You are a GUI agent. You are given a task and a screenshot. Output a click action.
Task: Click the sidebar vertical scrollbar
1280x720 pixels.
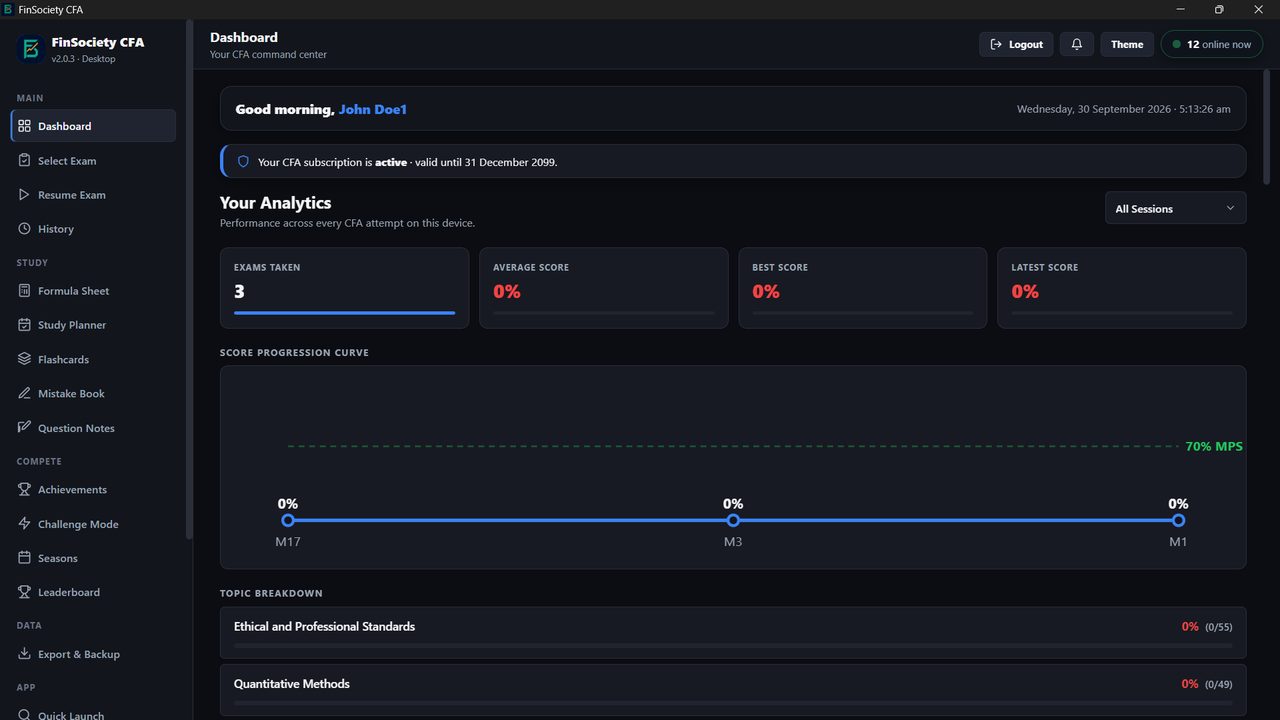point(189,280)
